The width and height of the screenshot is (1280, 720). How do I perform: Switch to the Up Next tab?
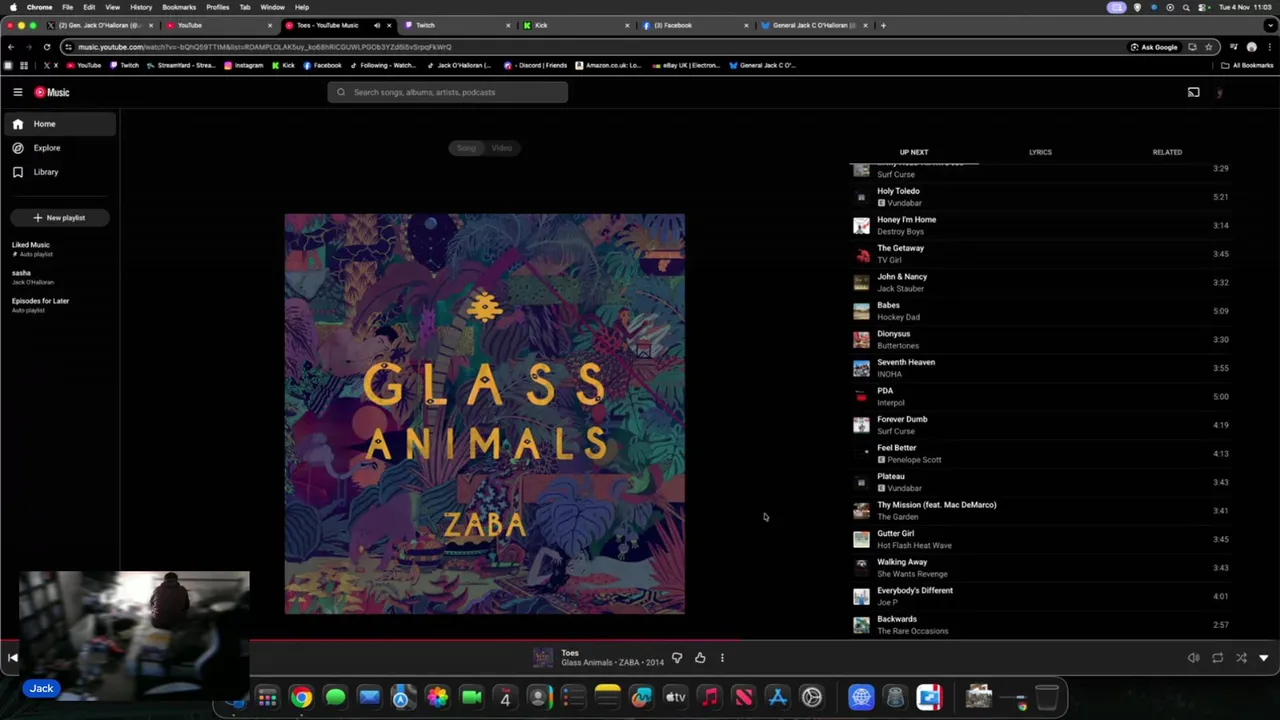913,152
